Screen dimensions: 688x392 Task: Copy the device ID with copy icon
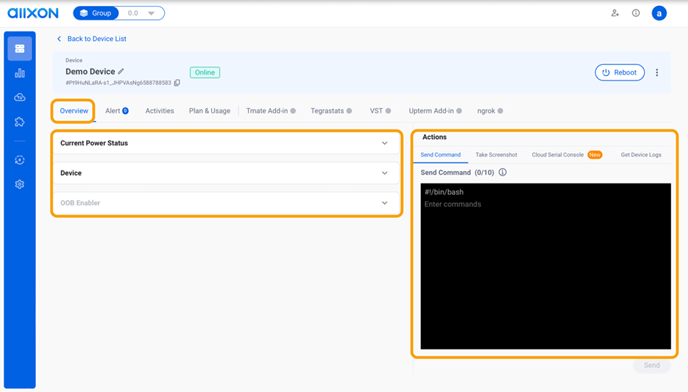tap(177, 83)
